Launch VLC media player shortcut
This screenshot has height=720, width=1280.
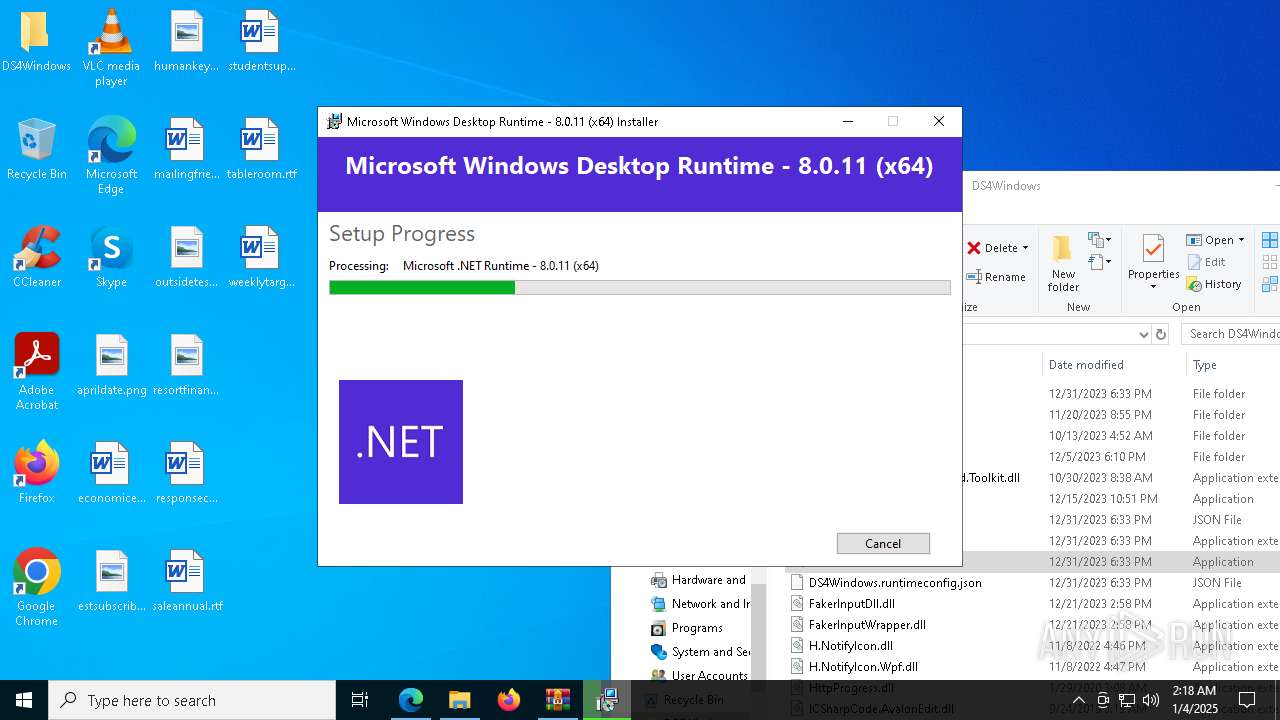111,48
